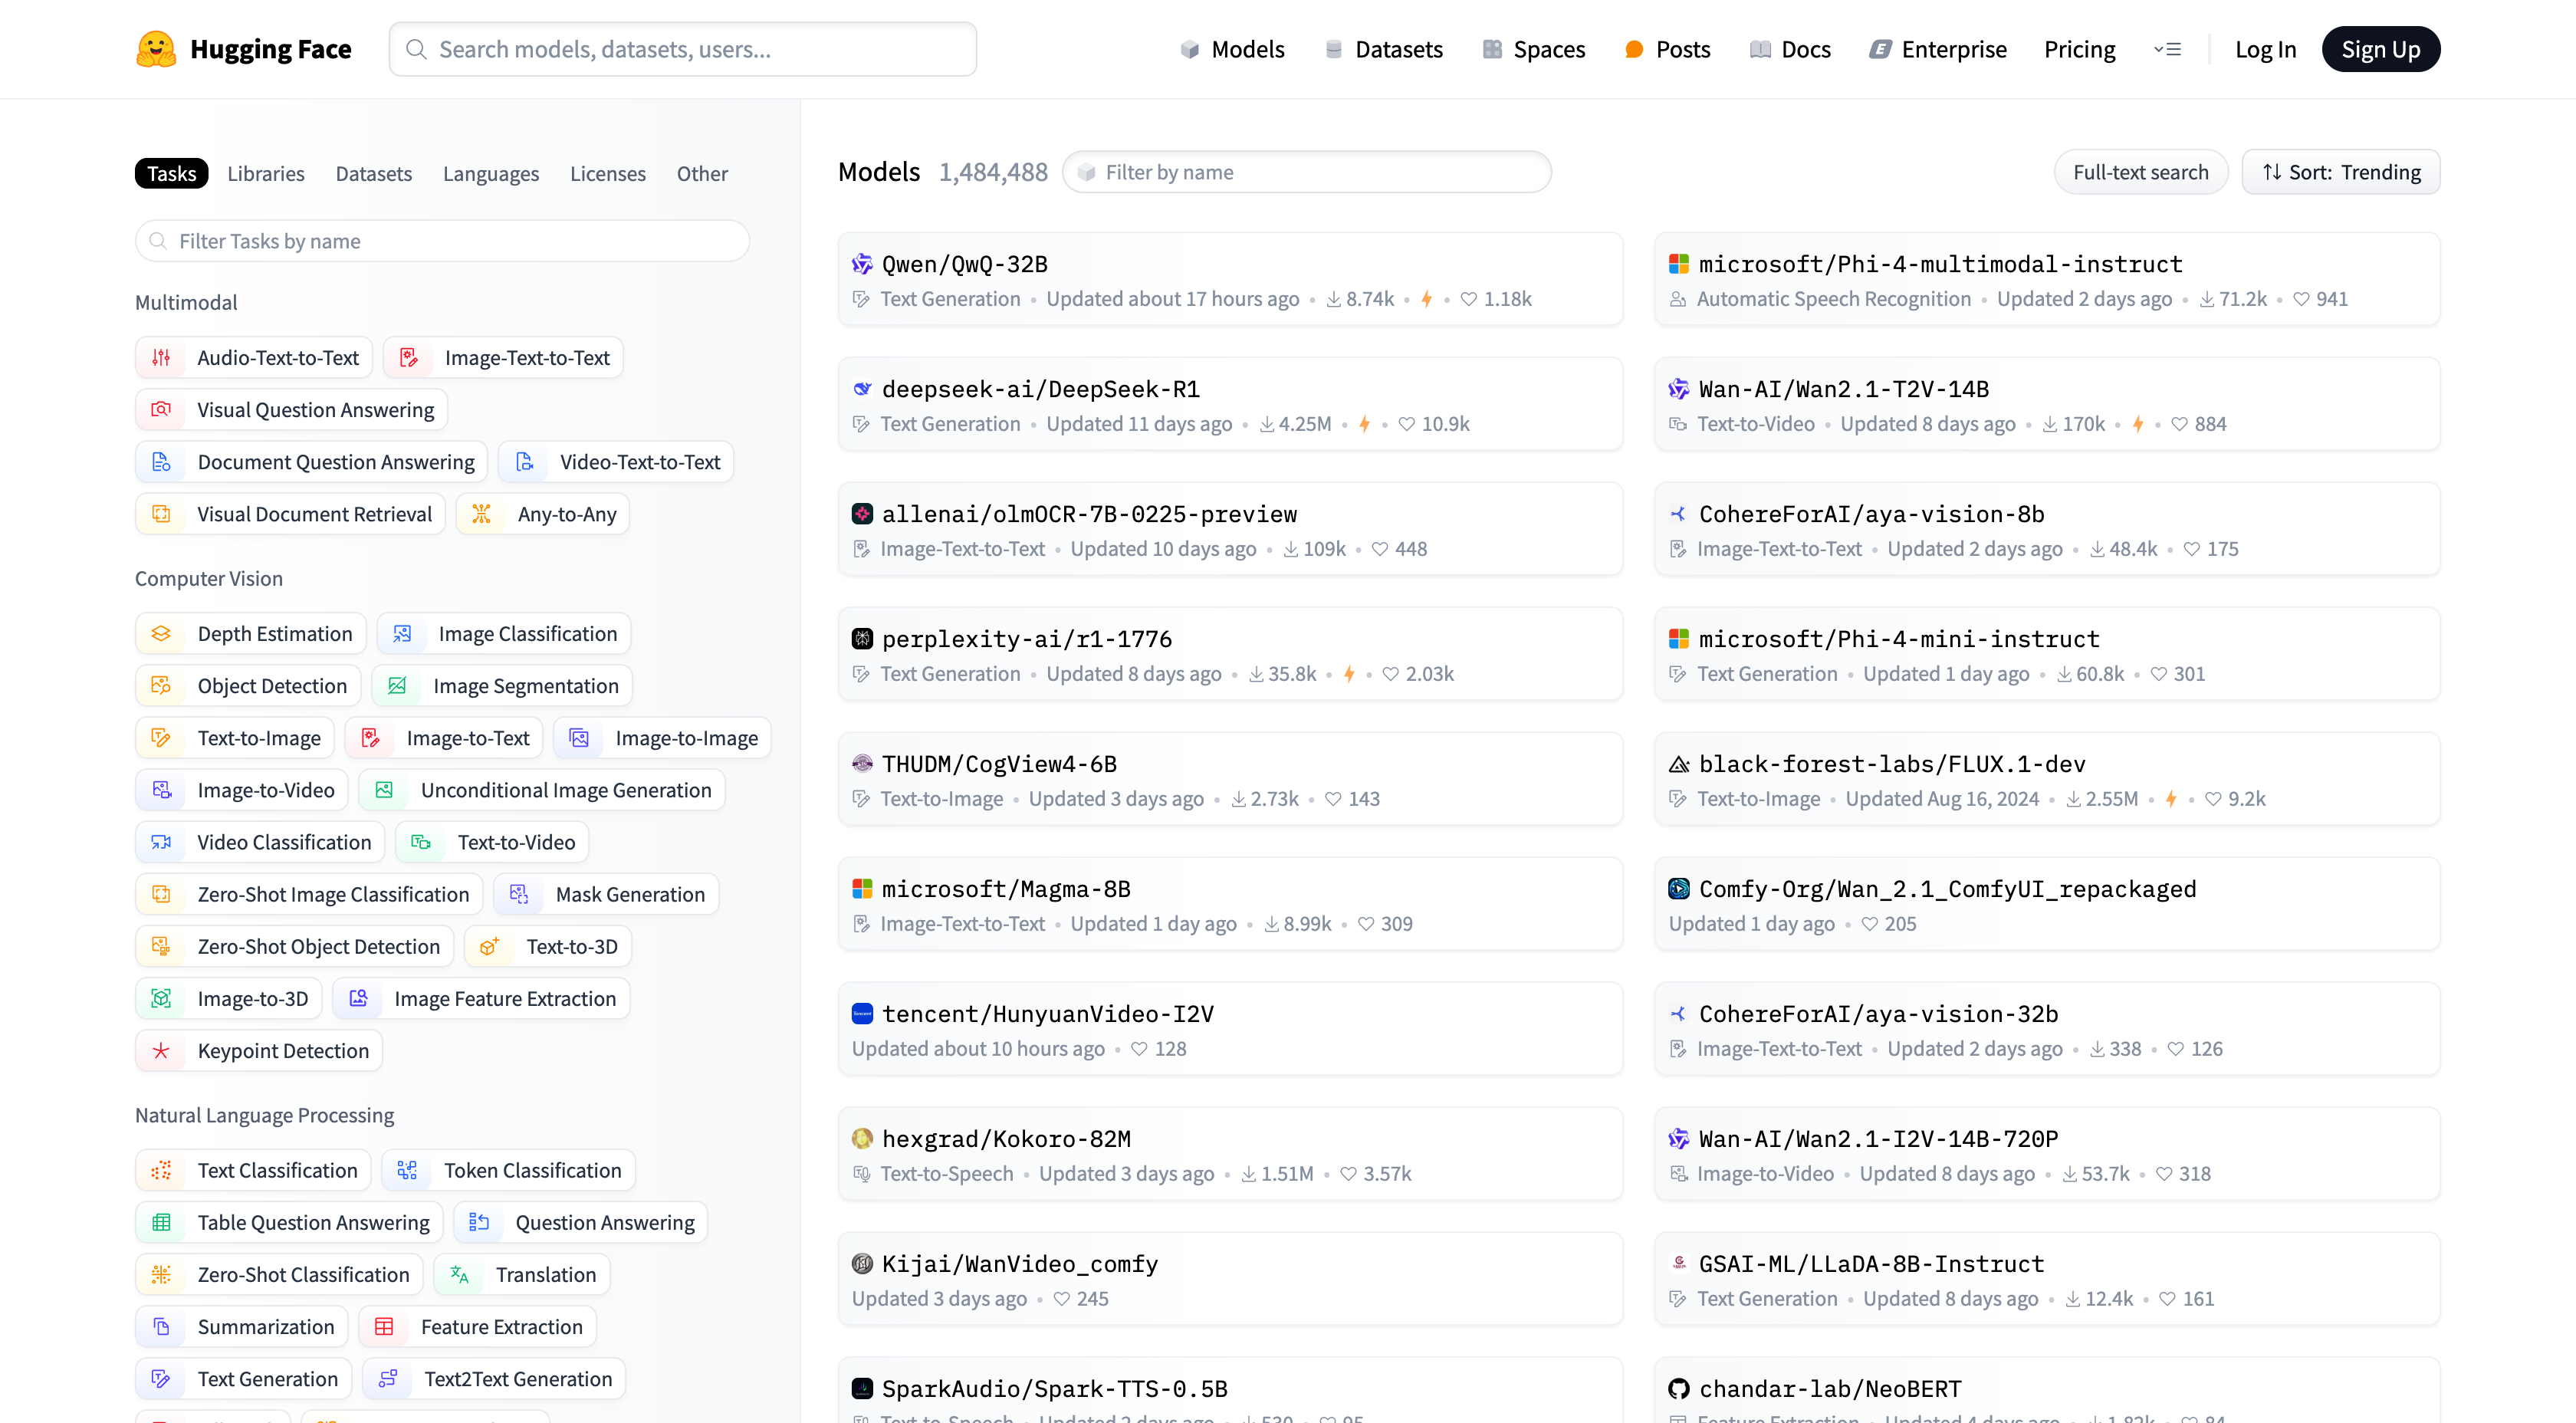Click the black-forest-labs avatar icon

(1678, 764)
